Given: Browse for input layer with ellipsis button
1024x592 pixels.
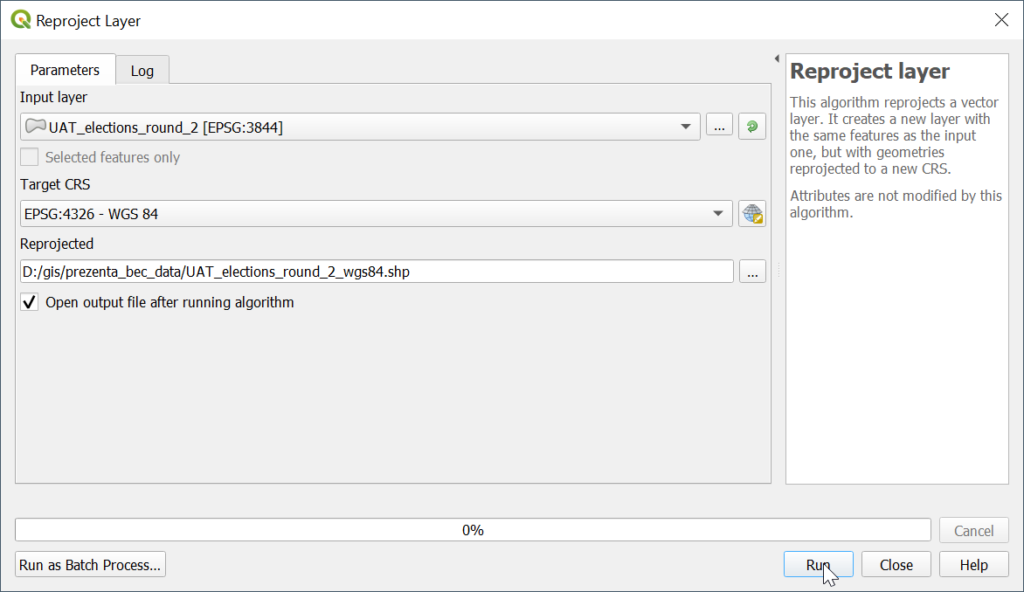Looking at the screenshot, I should (x=719, y=127).
